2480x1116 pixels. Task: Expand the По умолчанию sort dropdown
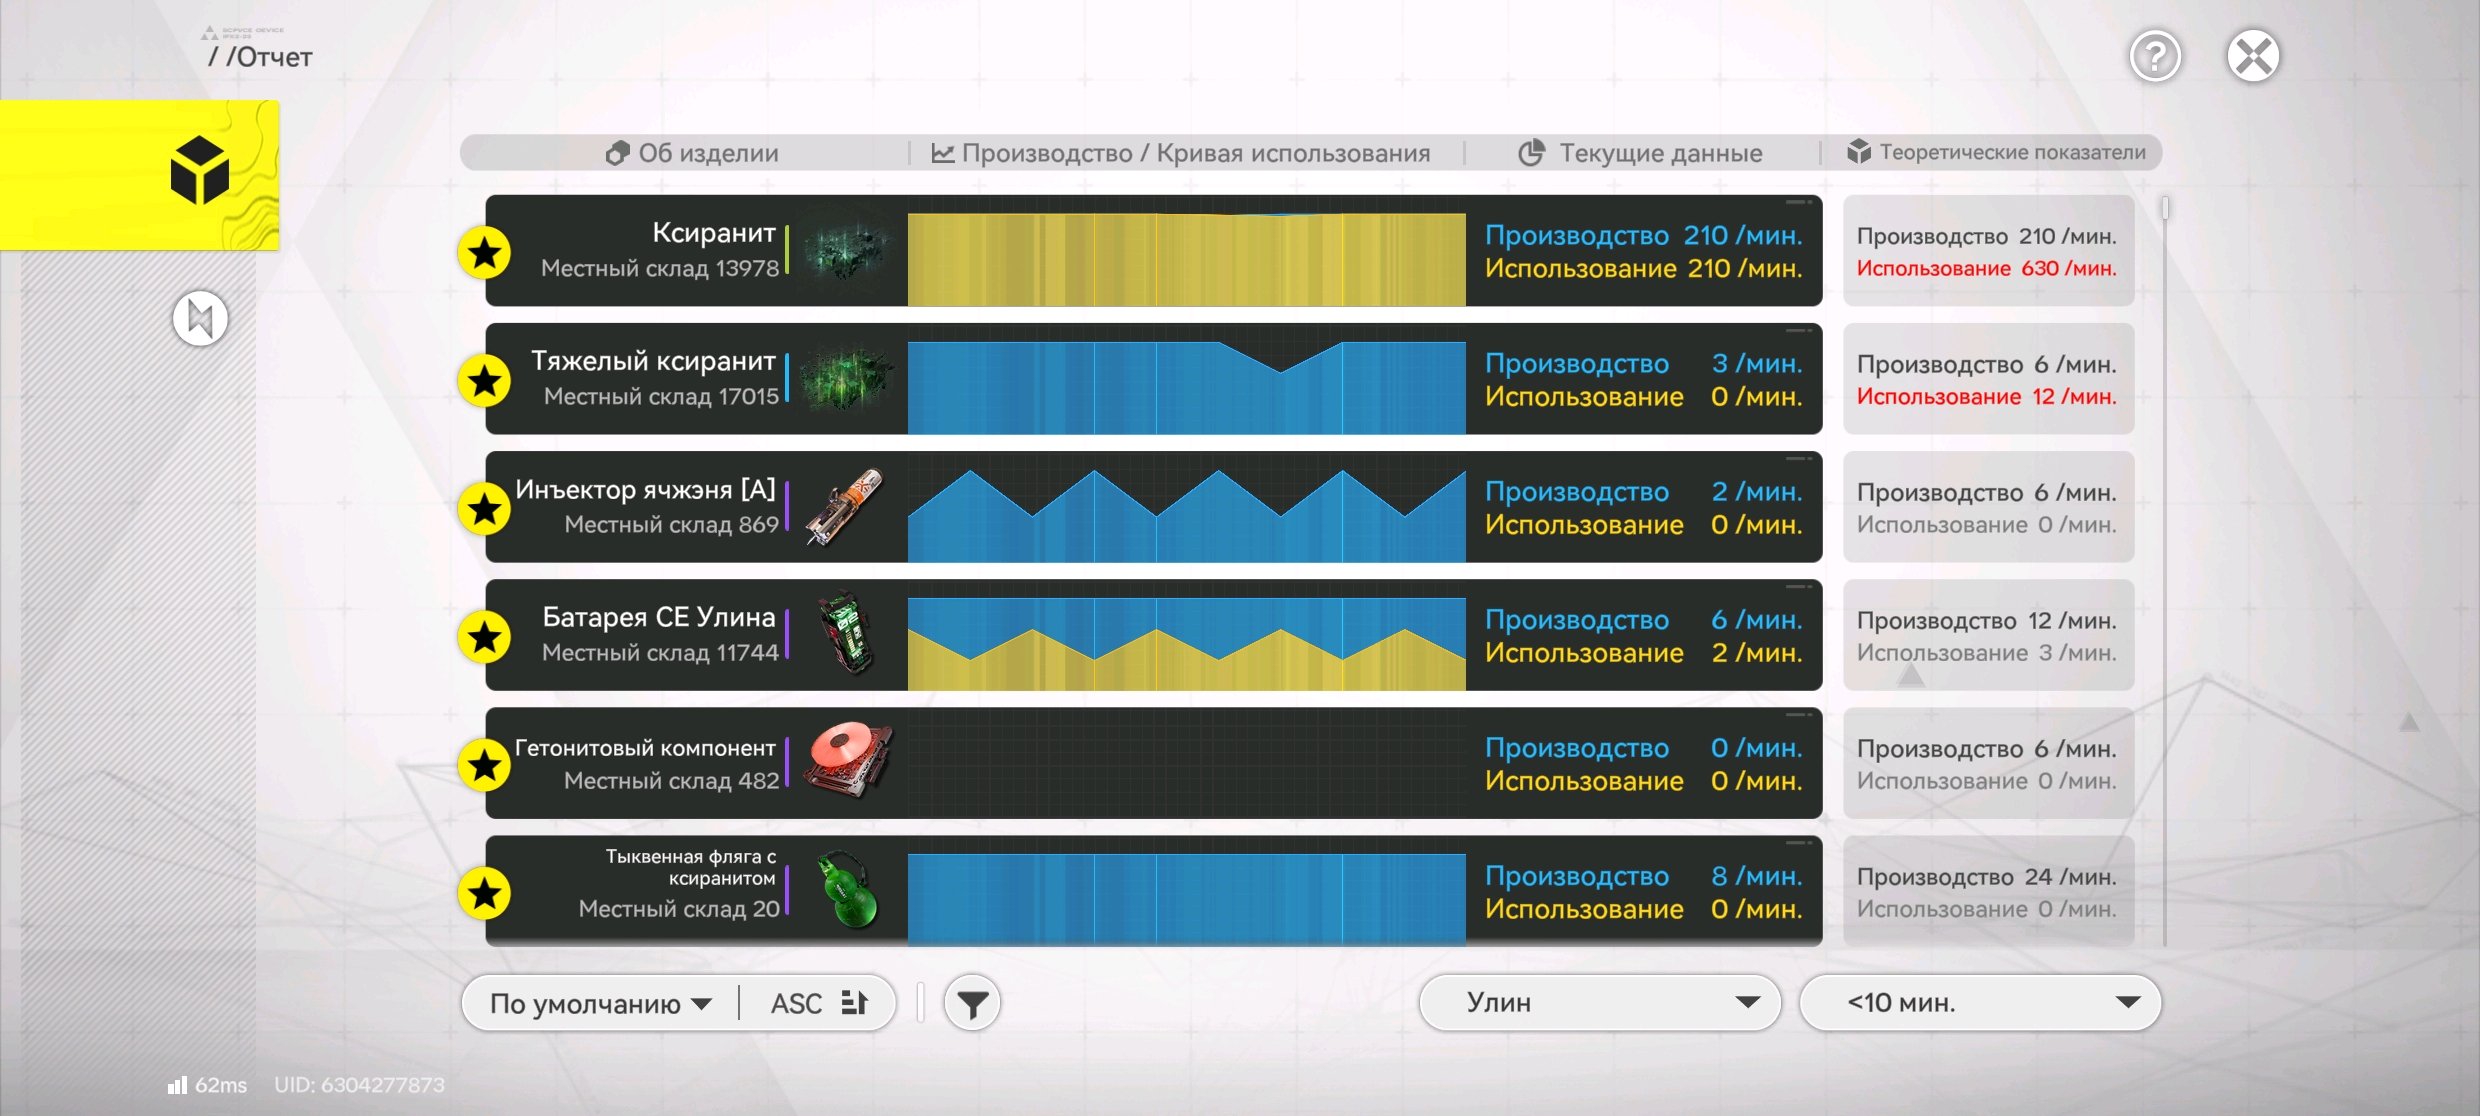(600, 1003)
